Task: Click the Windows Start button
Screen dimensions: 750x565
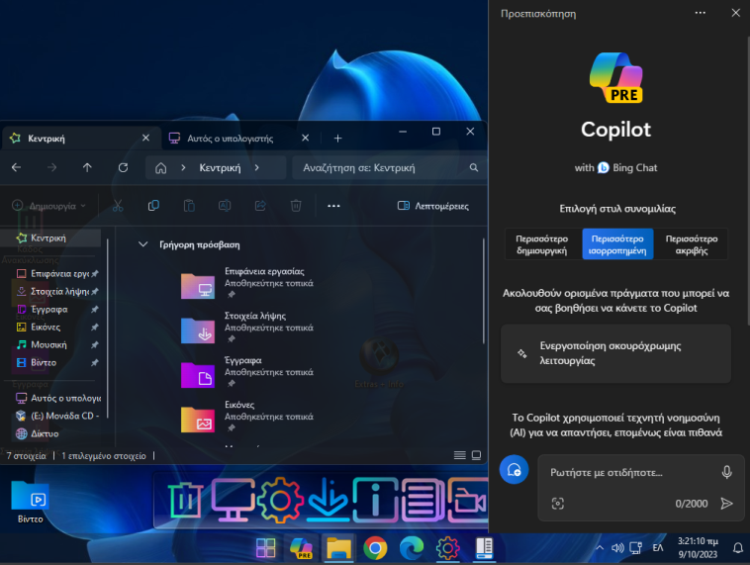Action: (x=265, y=548)
